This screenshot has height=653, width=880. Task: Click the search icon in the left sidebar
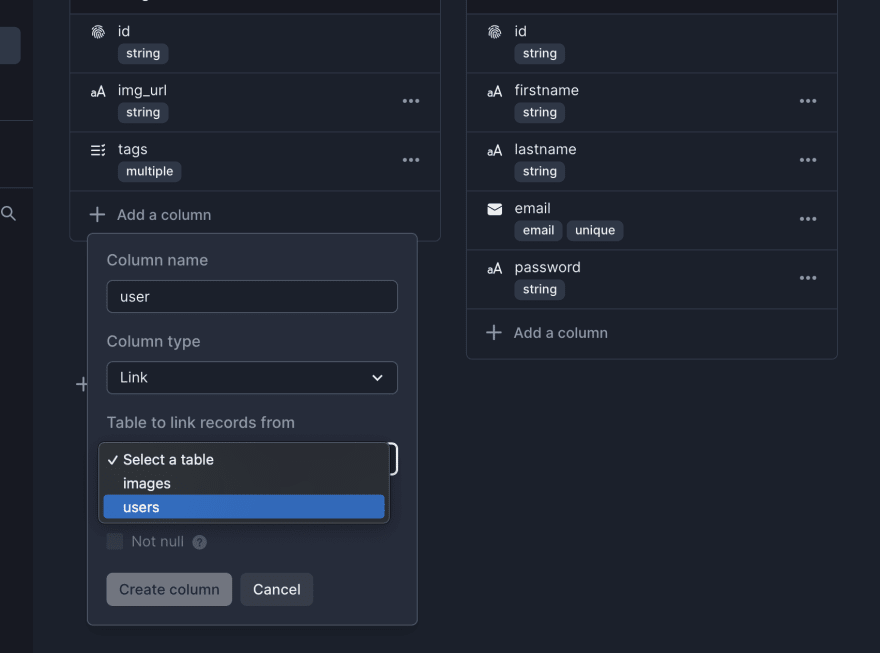coord(8,212)
